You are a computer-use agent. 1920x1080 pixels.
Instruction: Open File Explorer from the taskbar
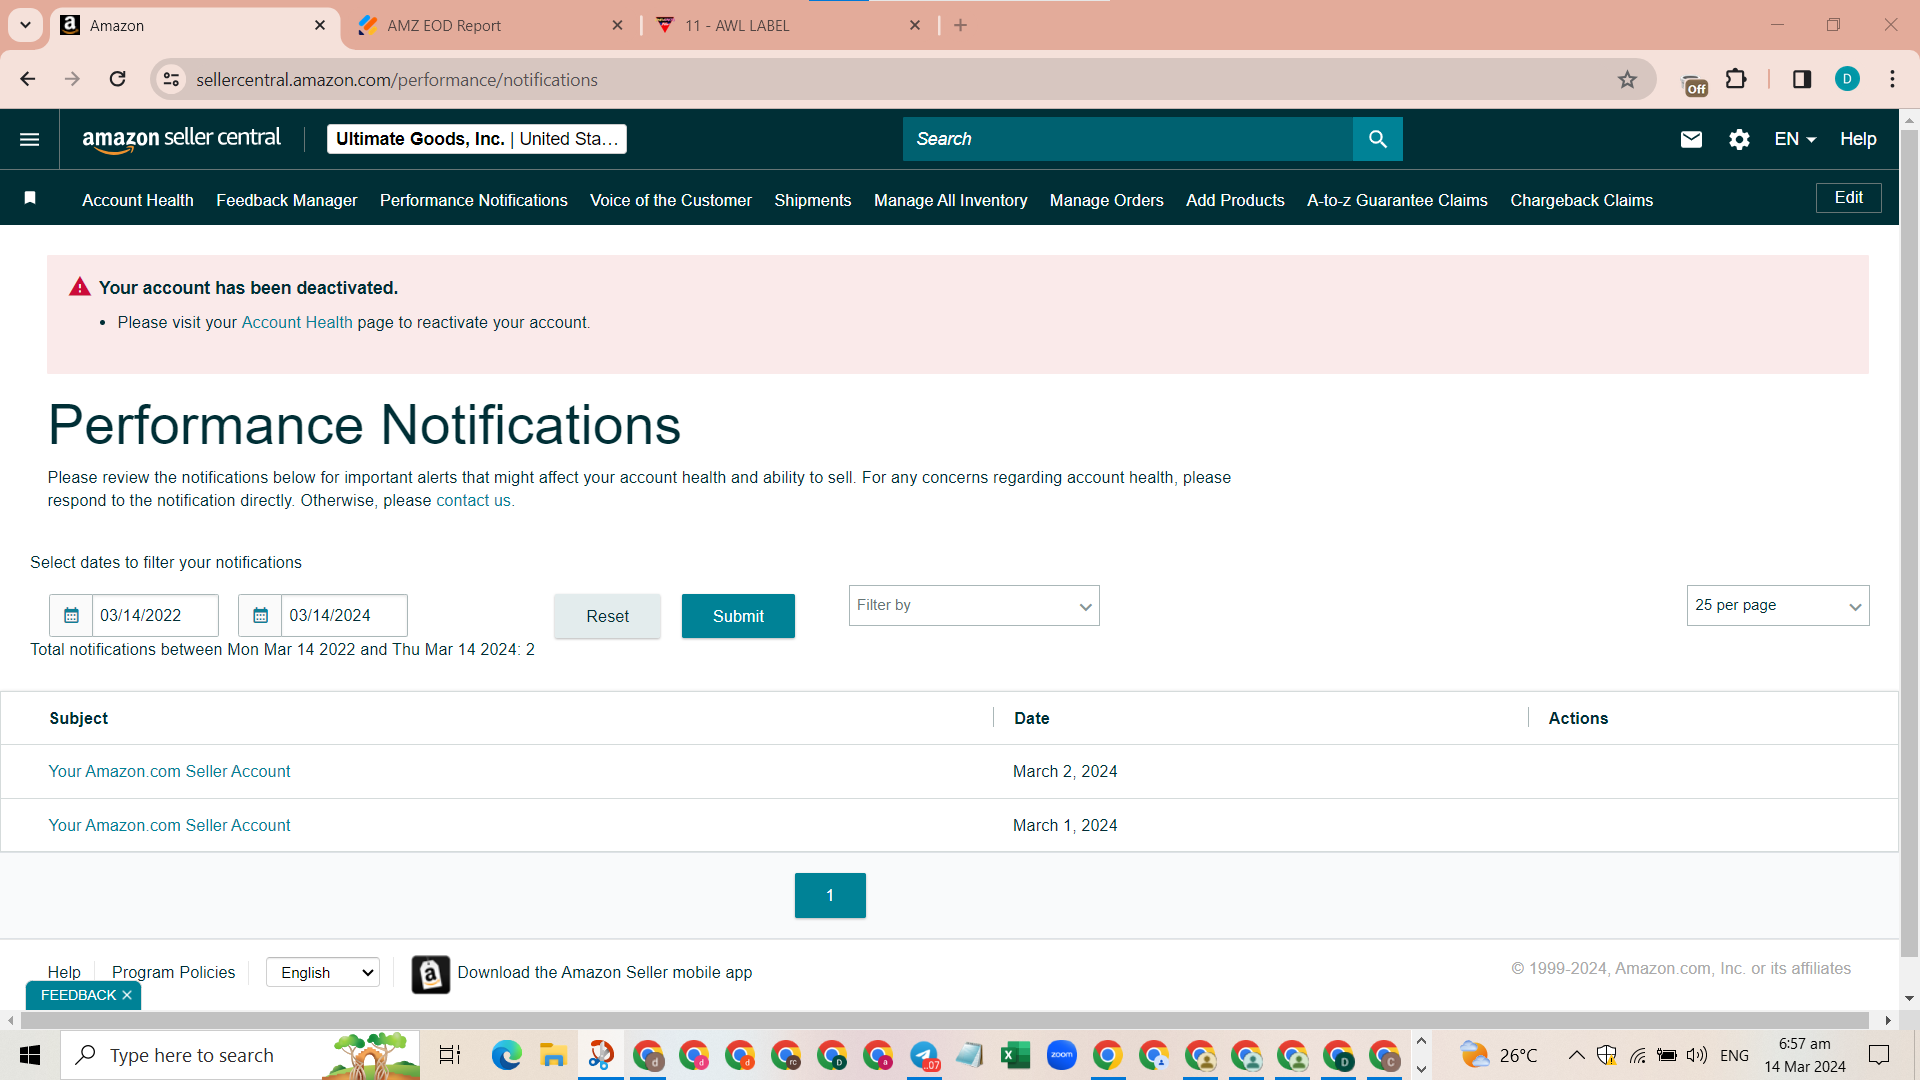click(552, 1055)
